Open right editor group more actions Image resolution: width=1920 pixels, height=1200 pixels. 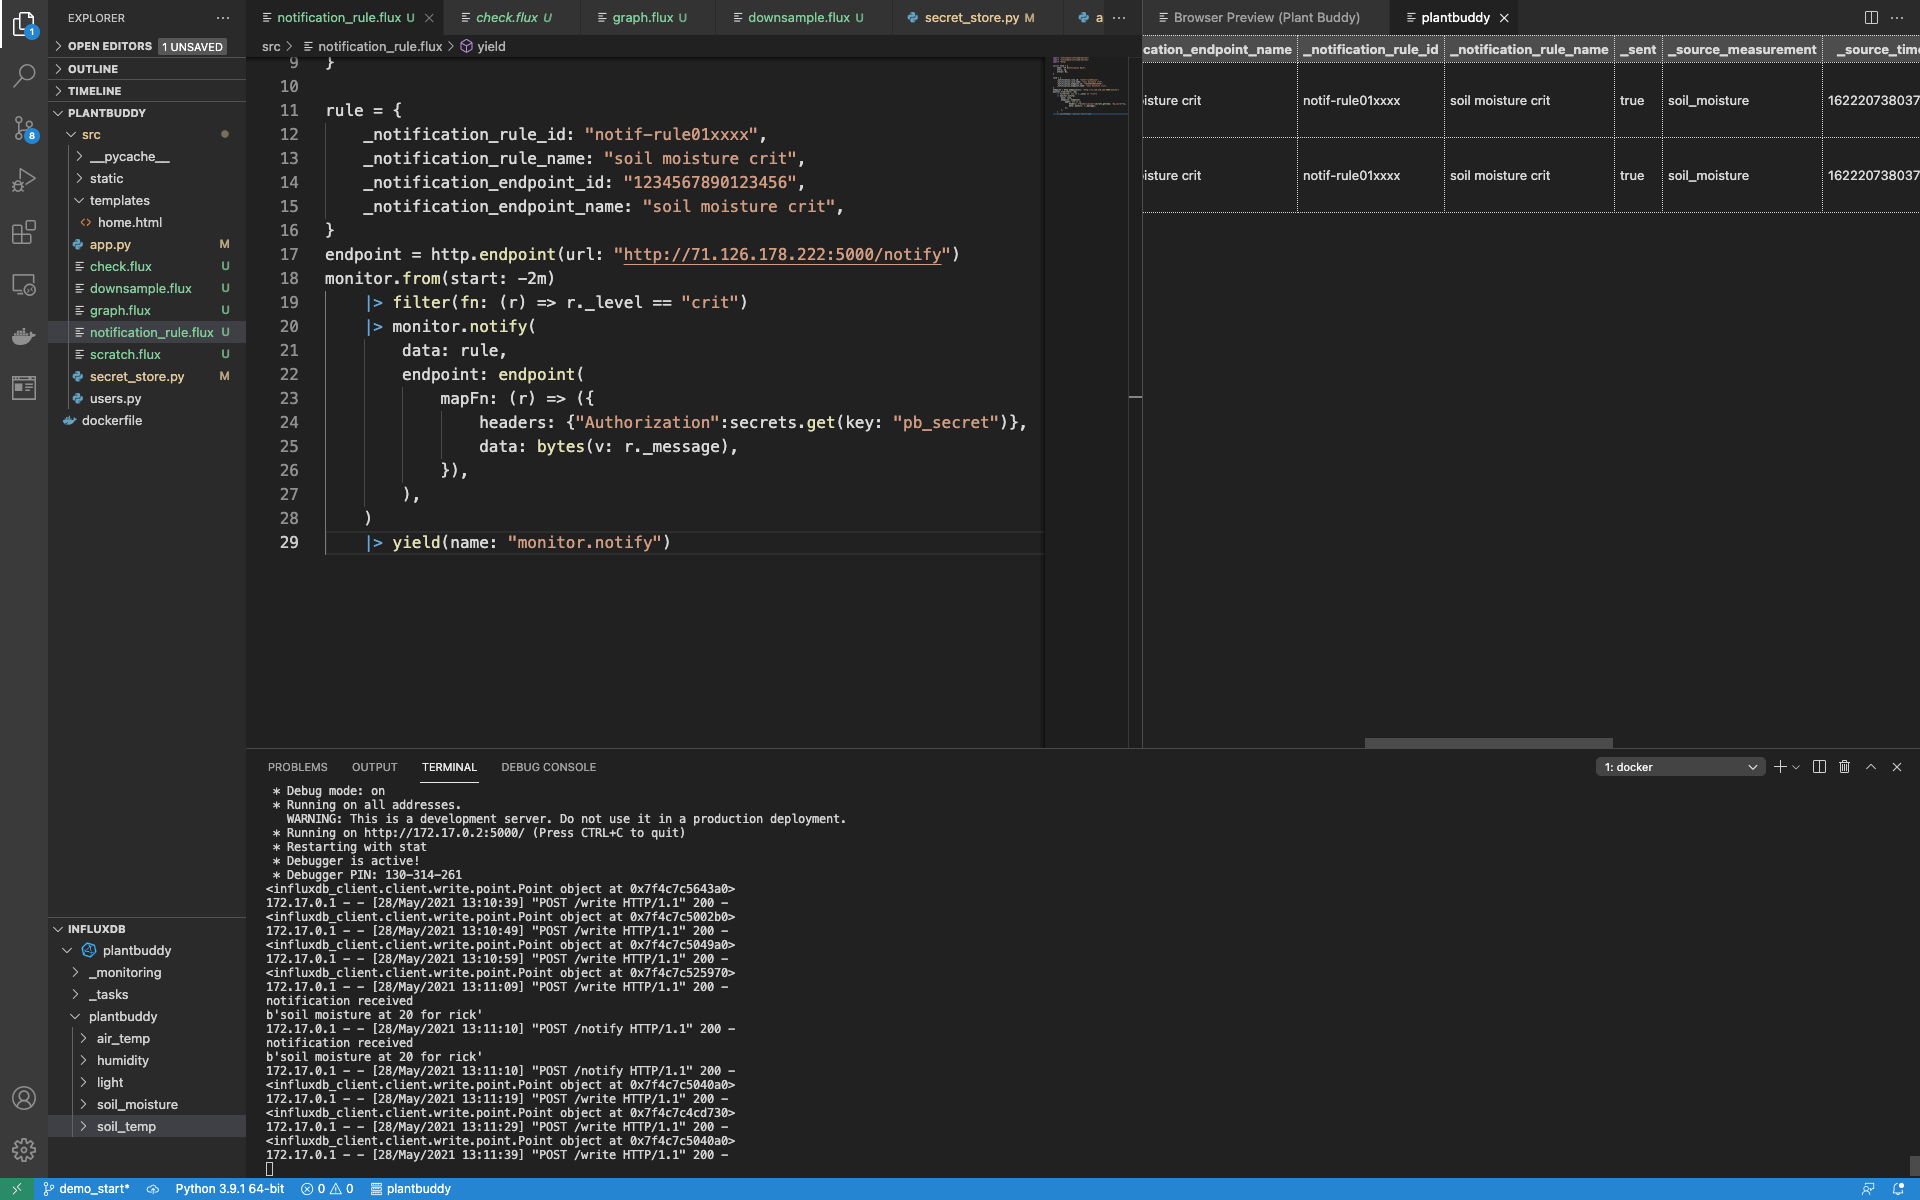[1897, 18]
